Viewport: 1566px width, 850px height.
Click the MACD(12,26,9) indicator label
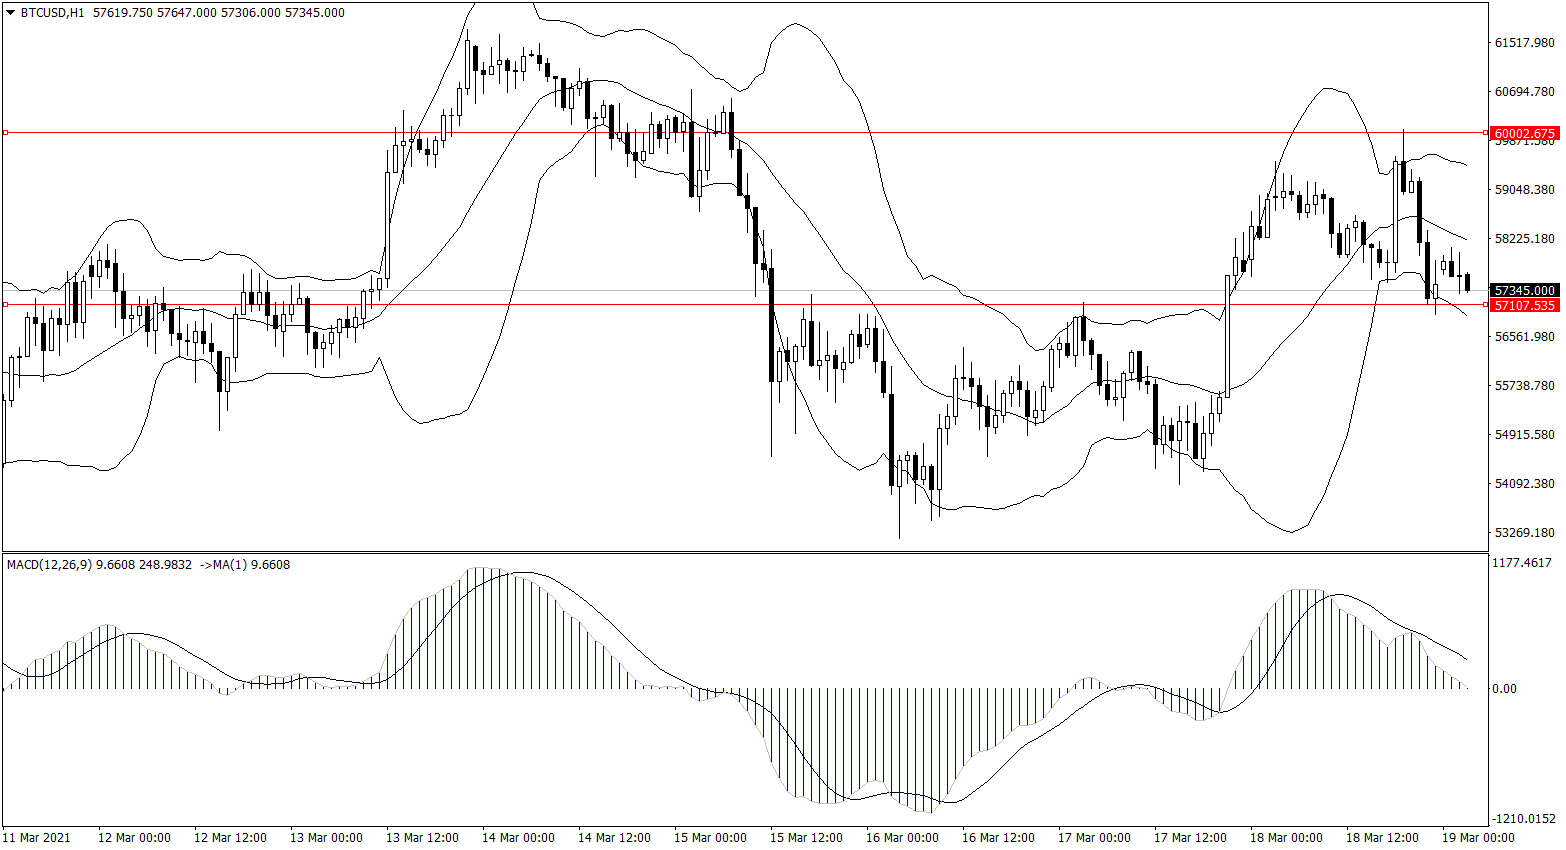[49, 565]
